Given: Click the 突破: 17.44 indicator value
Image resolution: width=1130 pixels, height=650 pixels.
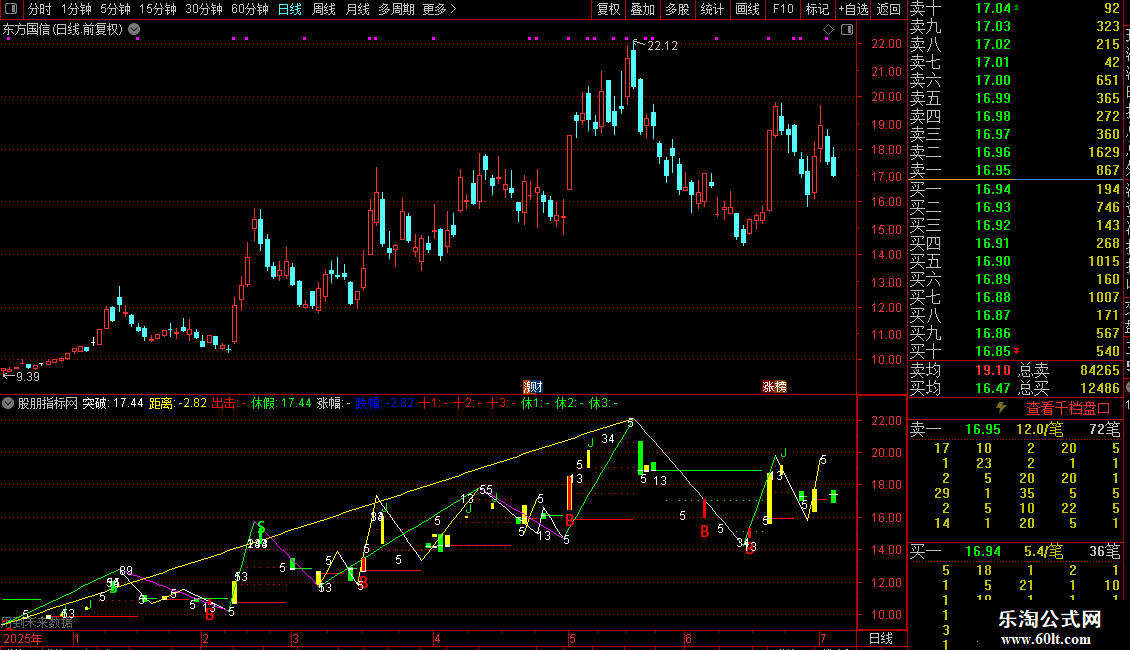Looking at the screenshot, I should (112, 404).
